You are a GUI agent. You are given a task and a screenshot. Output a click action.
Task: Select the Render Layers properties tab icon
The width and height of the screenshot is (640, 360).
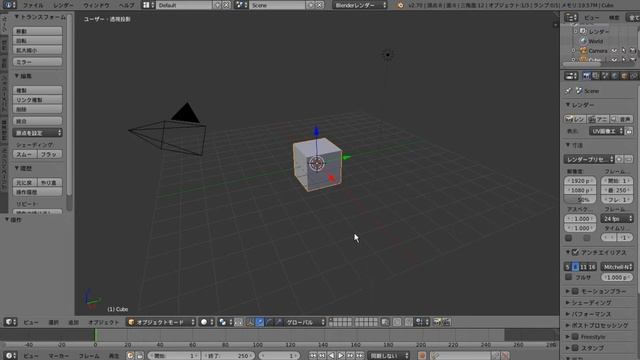click(x=596, y=76)
